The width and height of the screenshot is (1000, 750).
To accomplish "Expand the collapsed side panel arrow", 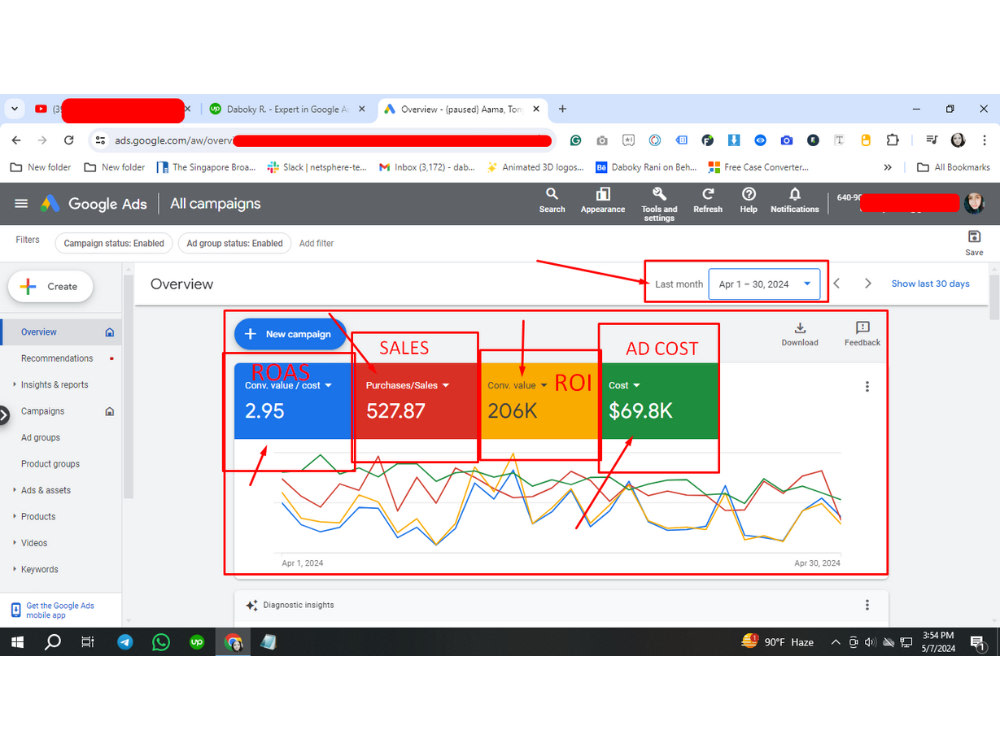I will pyautogui.click(x=4, y=415).
